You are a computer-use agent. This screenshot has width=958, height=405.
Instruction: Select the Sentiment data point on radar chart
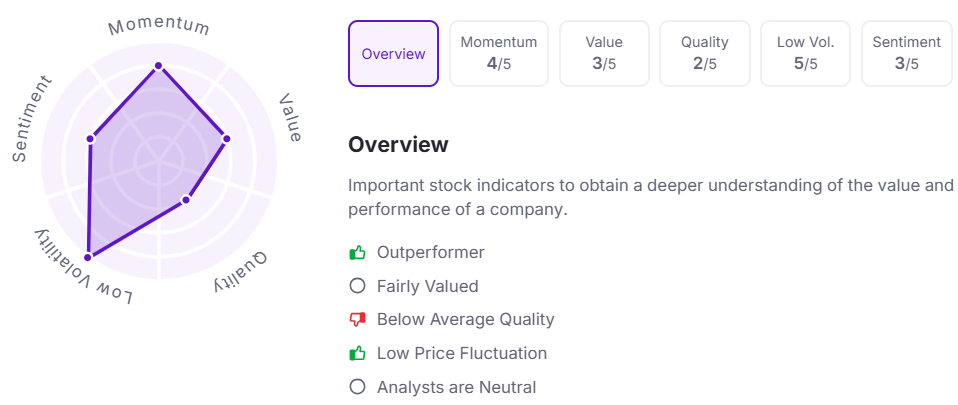(90, 139)
